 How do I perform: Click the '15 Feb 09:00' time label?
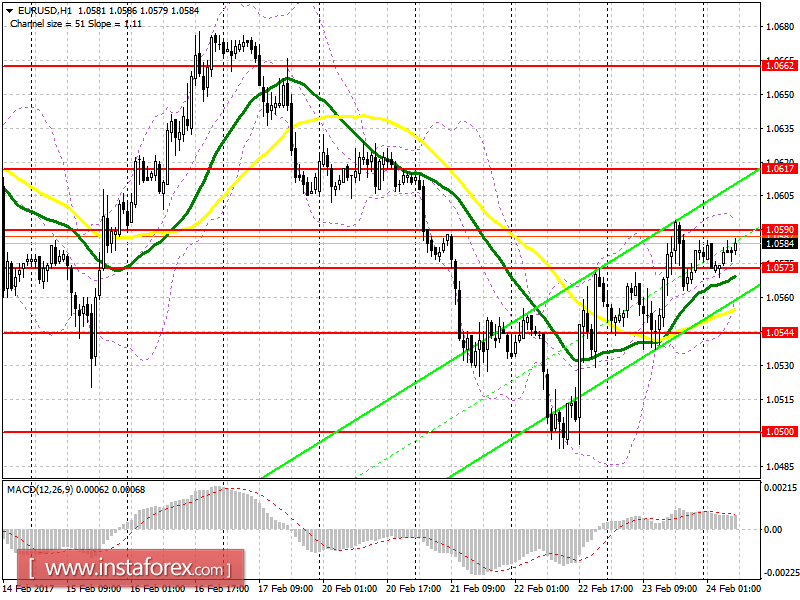click(x=94, y=588)
